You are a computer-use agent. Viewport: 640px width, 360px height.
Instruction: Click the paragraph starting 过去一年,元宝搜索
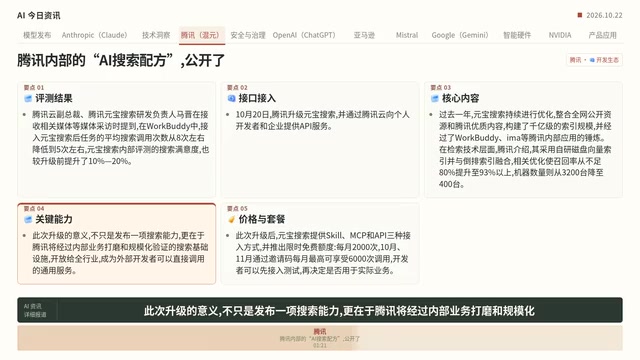(525, 149)
